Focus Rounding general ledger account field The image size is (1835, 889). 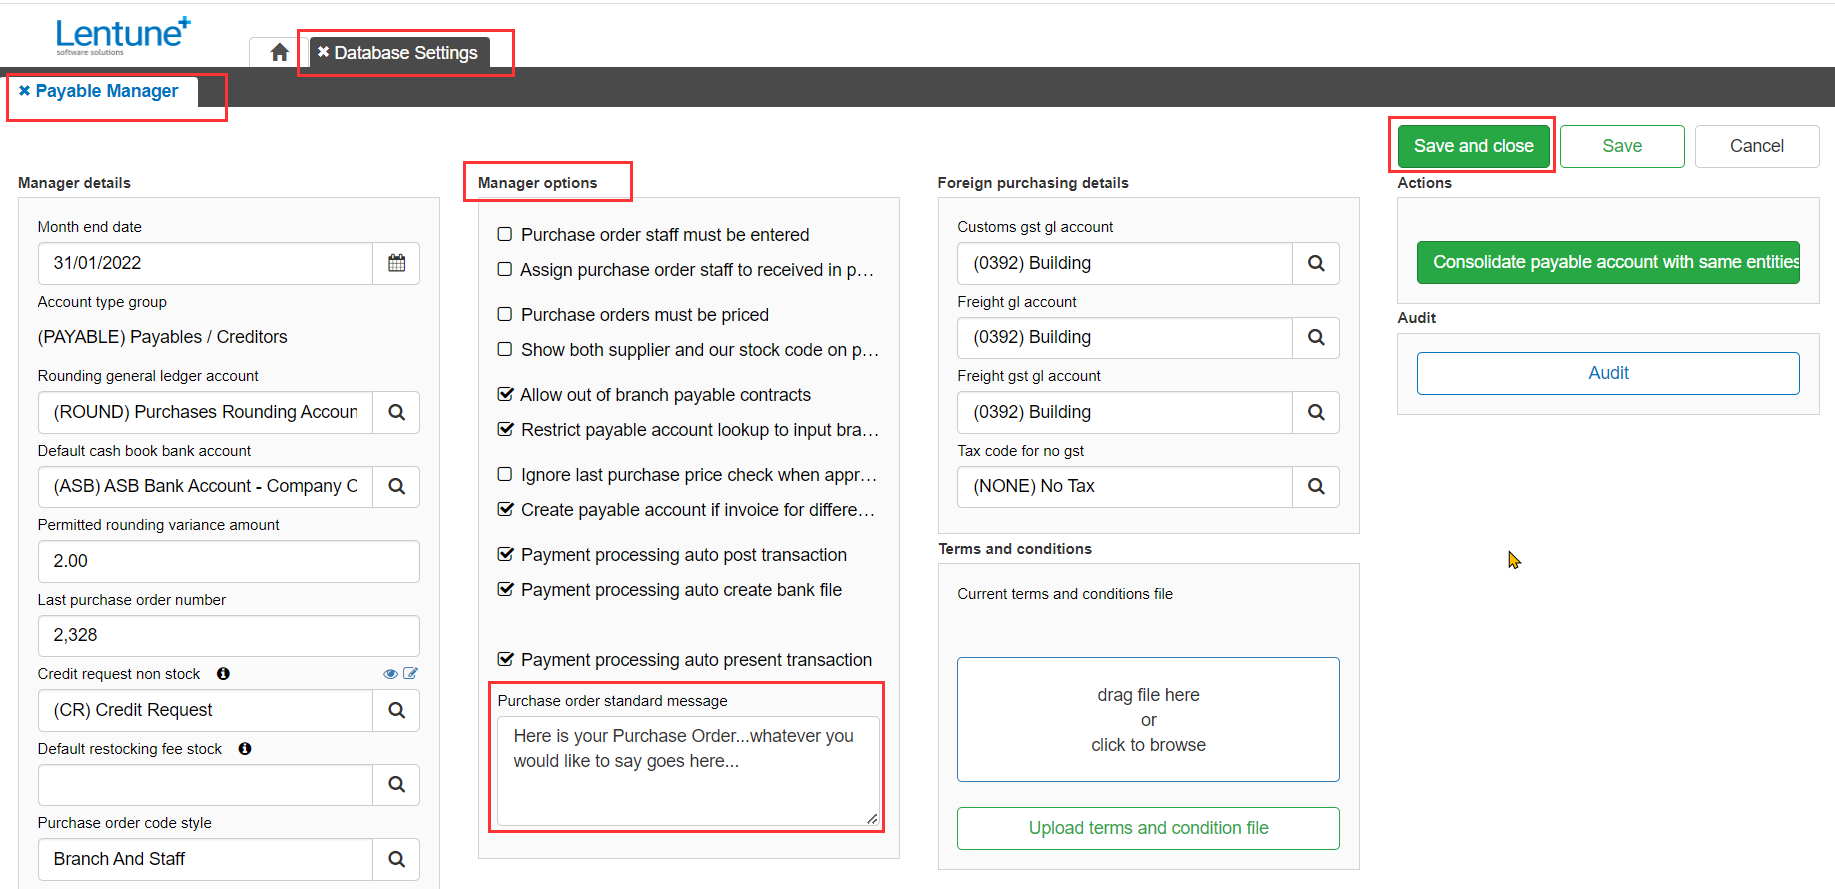click(205, 412)
